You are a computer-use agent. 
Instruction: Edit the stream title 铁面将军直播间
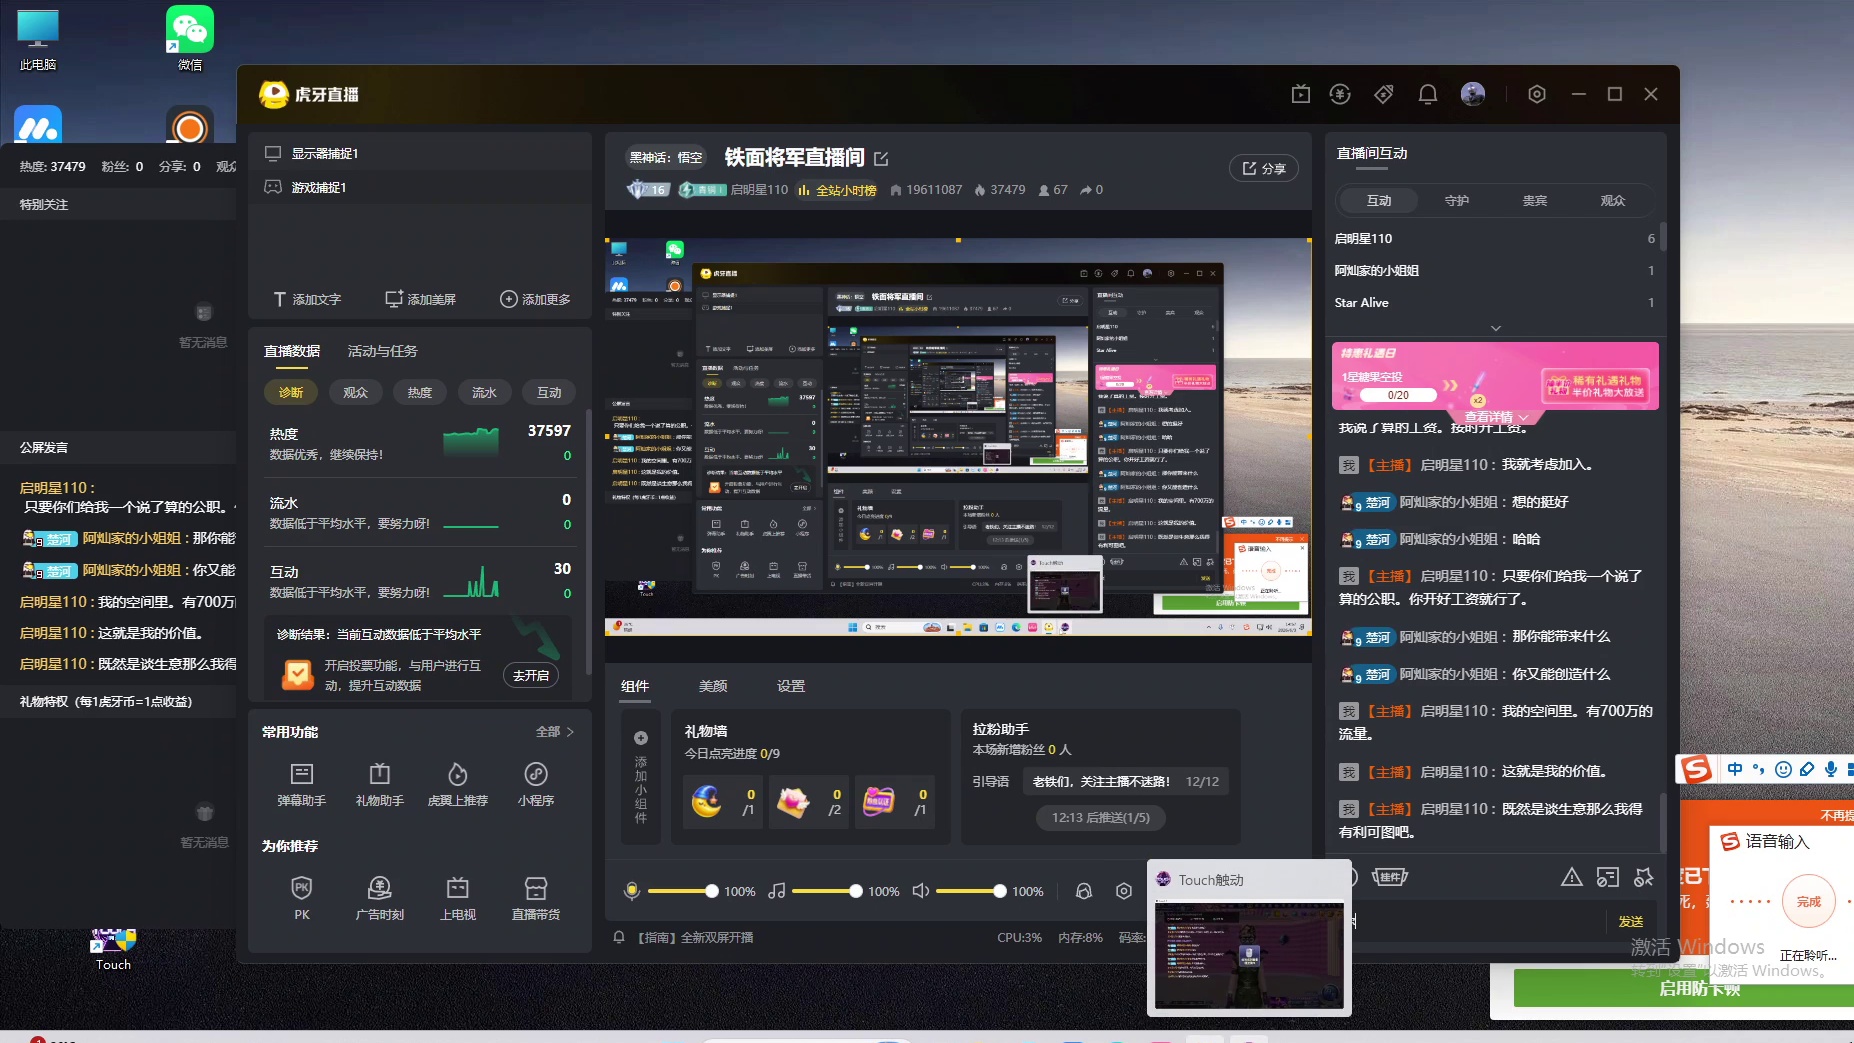881,158
